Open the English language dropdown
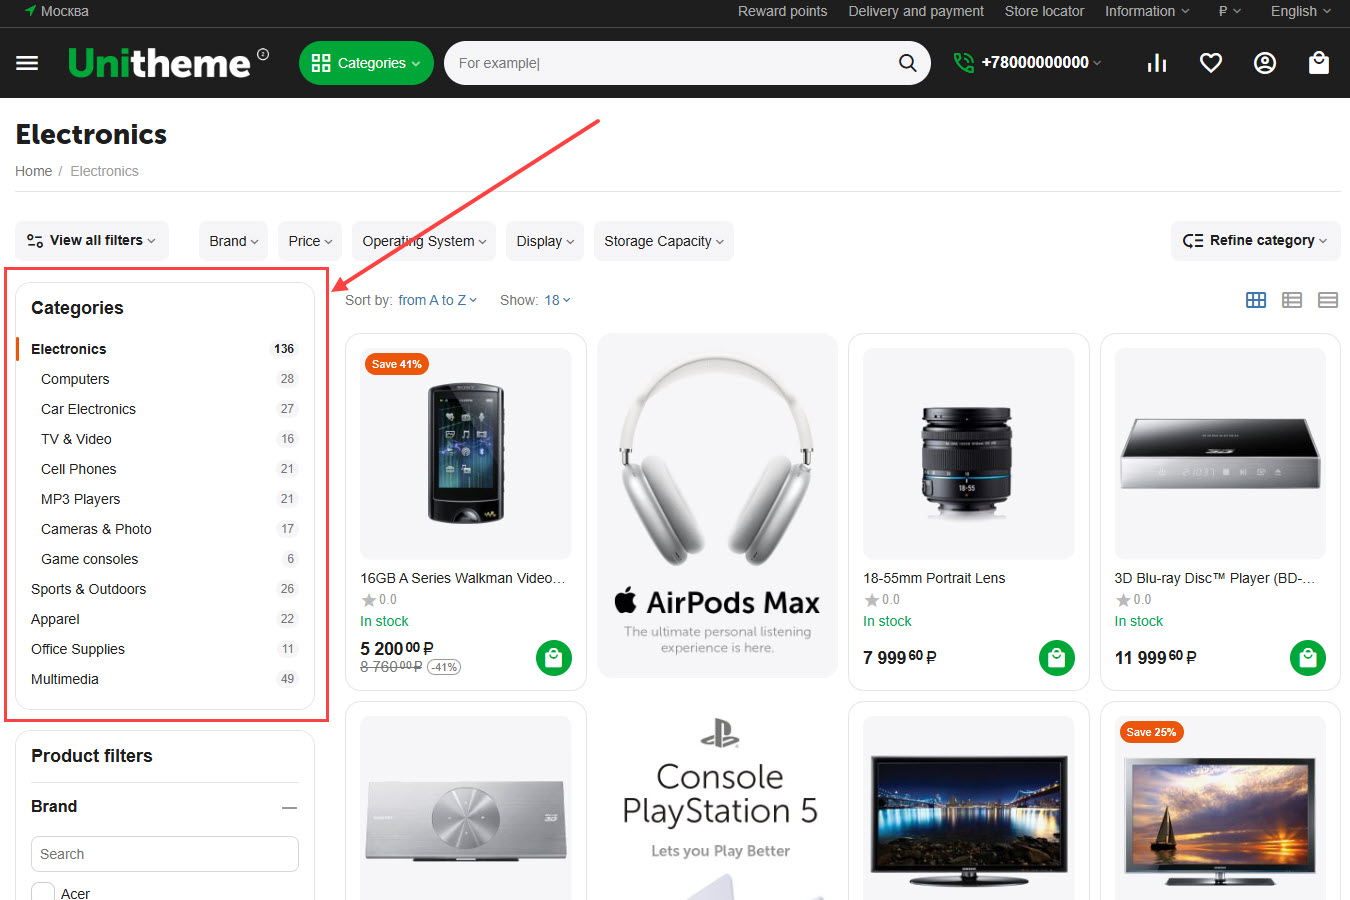Screen dimensions: 1350x900 [x=1301, y=11]
